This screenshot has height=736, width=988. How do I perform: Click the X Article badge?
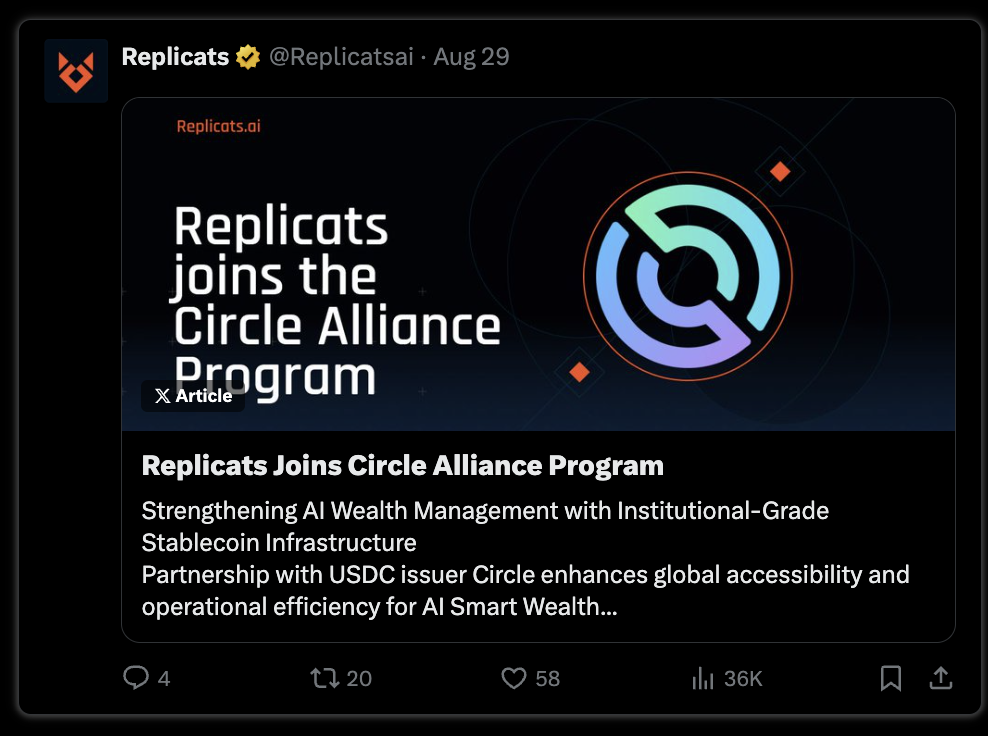point(193,396)
